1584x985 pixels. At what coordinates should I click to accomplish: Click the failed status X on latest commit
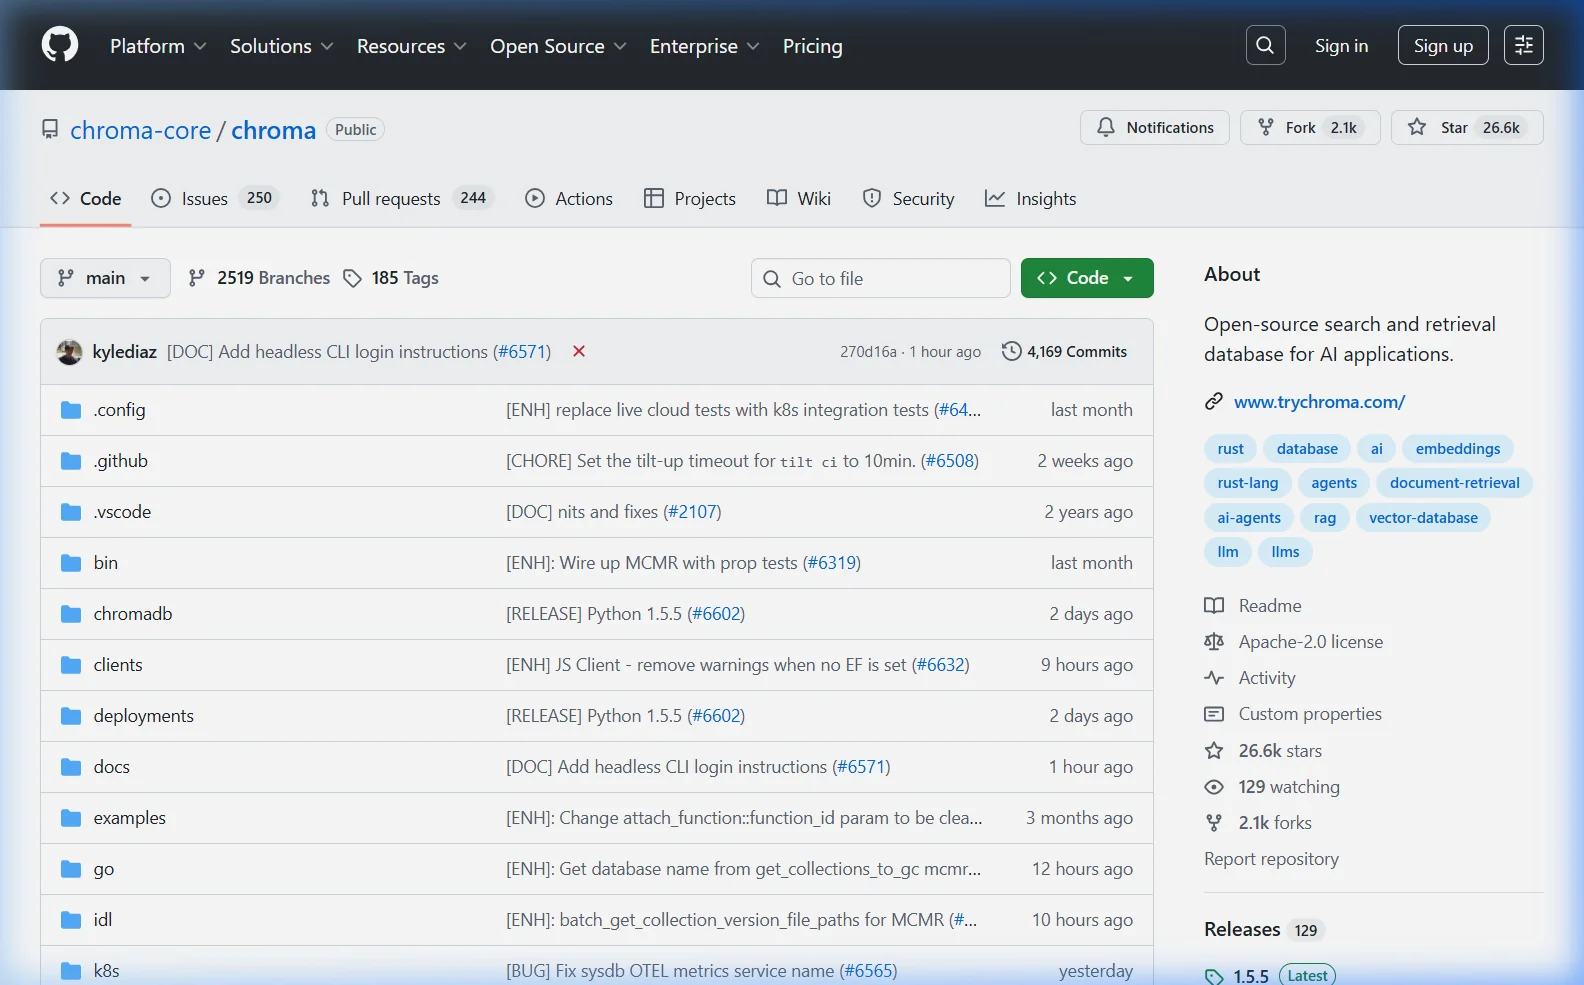coord(578,351)
